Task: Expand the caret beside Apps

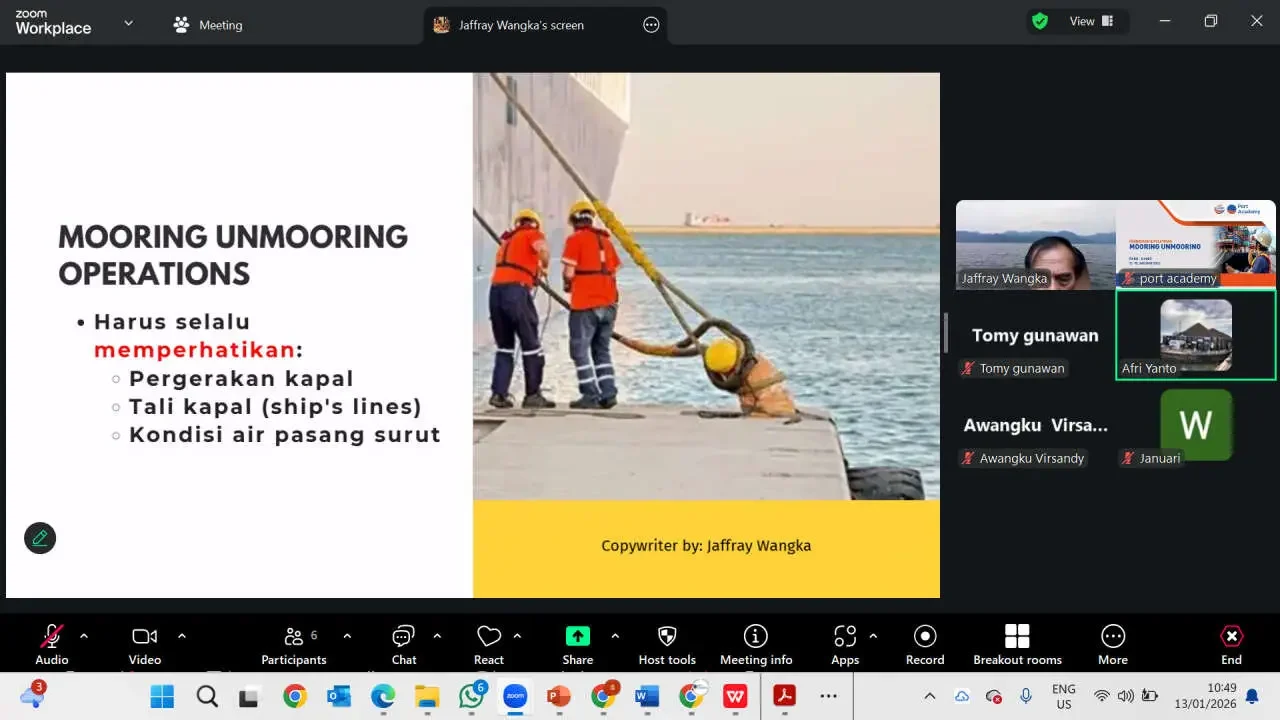Action: (873, 635)
